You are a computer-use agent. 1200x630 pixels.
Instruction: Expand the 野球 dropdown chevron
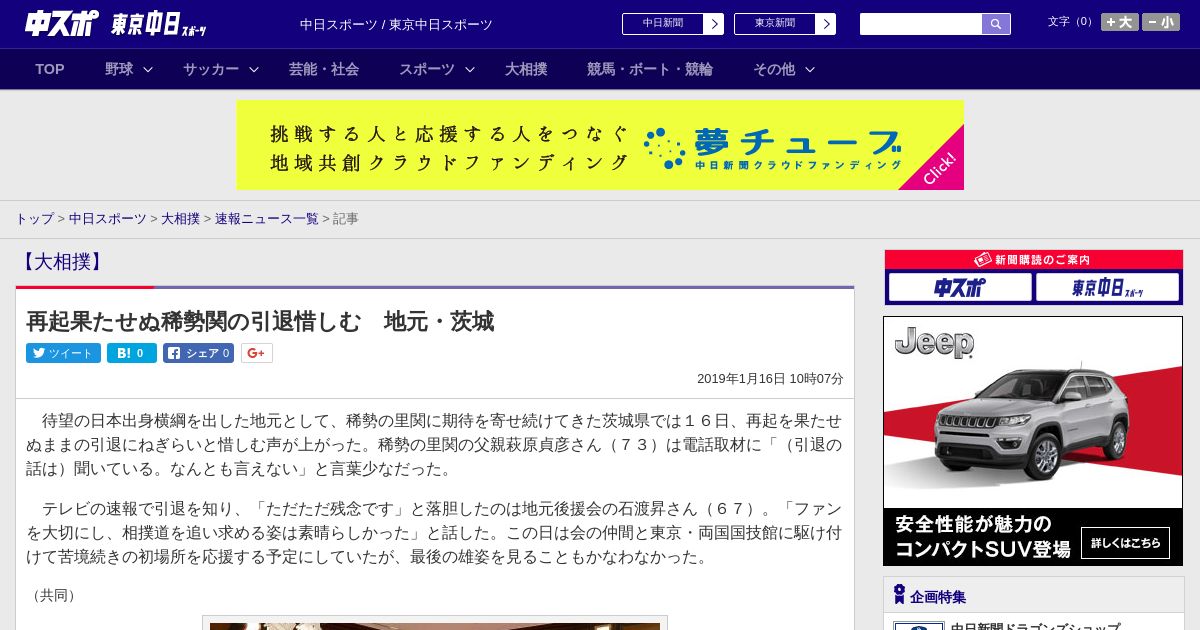148,69
